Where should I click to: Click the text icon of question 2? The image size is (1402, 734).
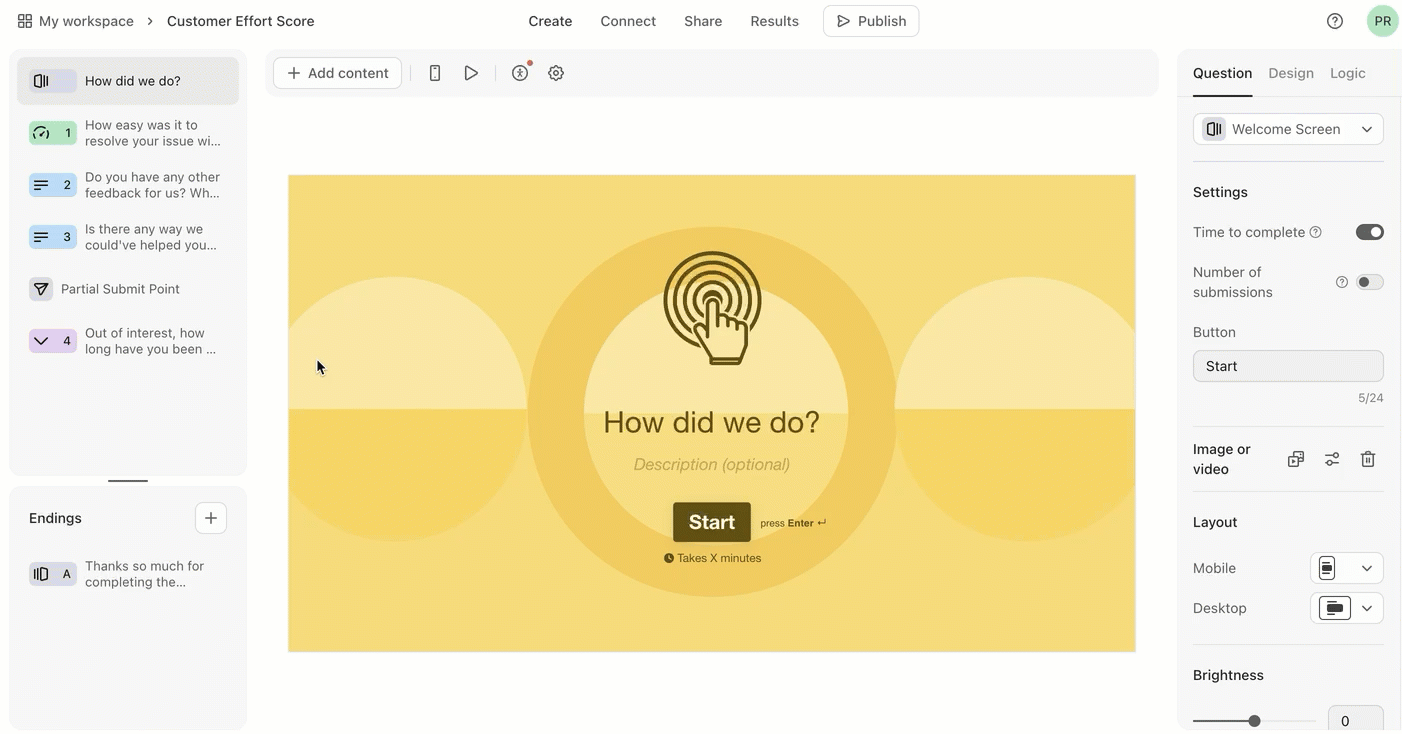[41, 185]
